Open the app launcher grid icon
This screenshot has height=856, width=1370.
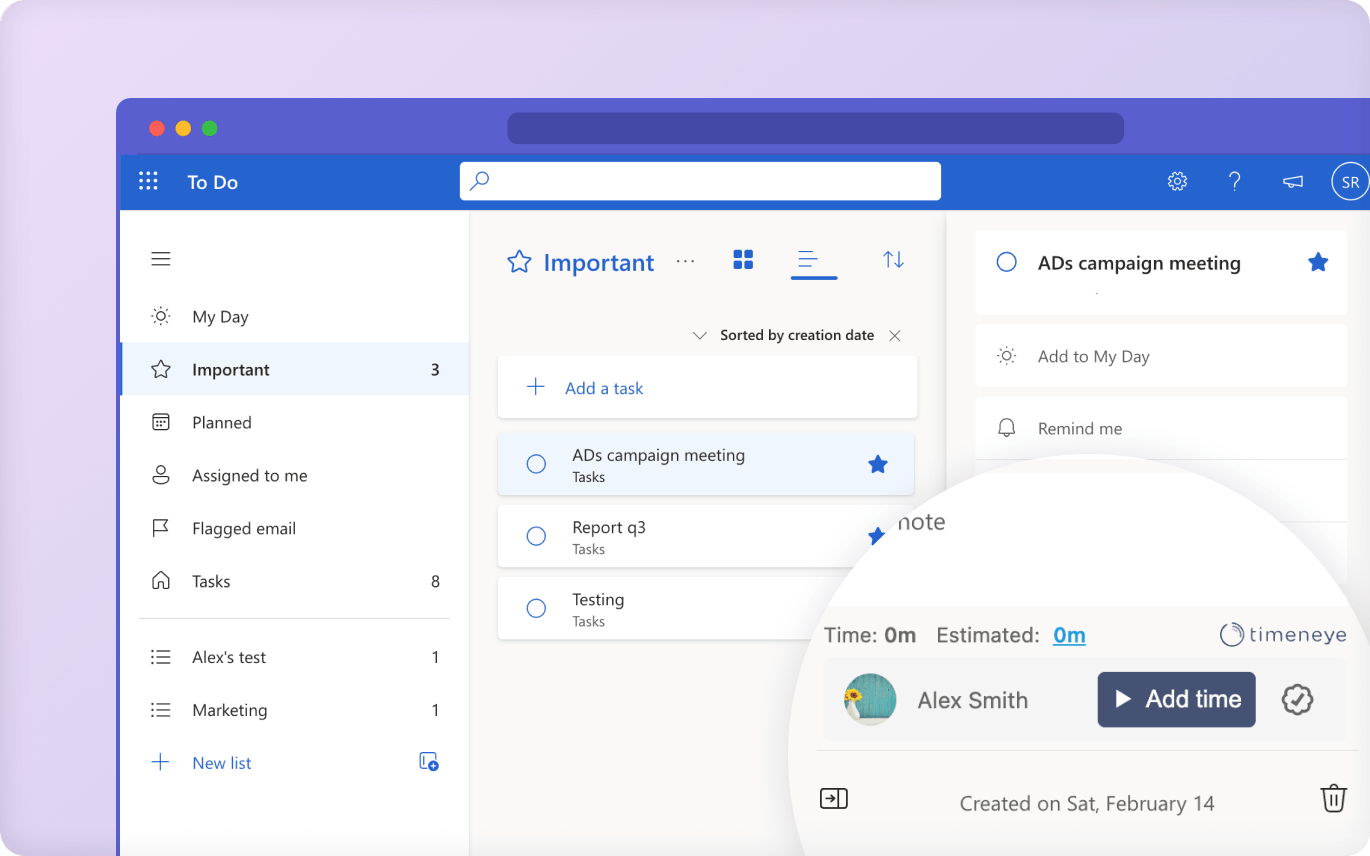pos(148,181)
